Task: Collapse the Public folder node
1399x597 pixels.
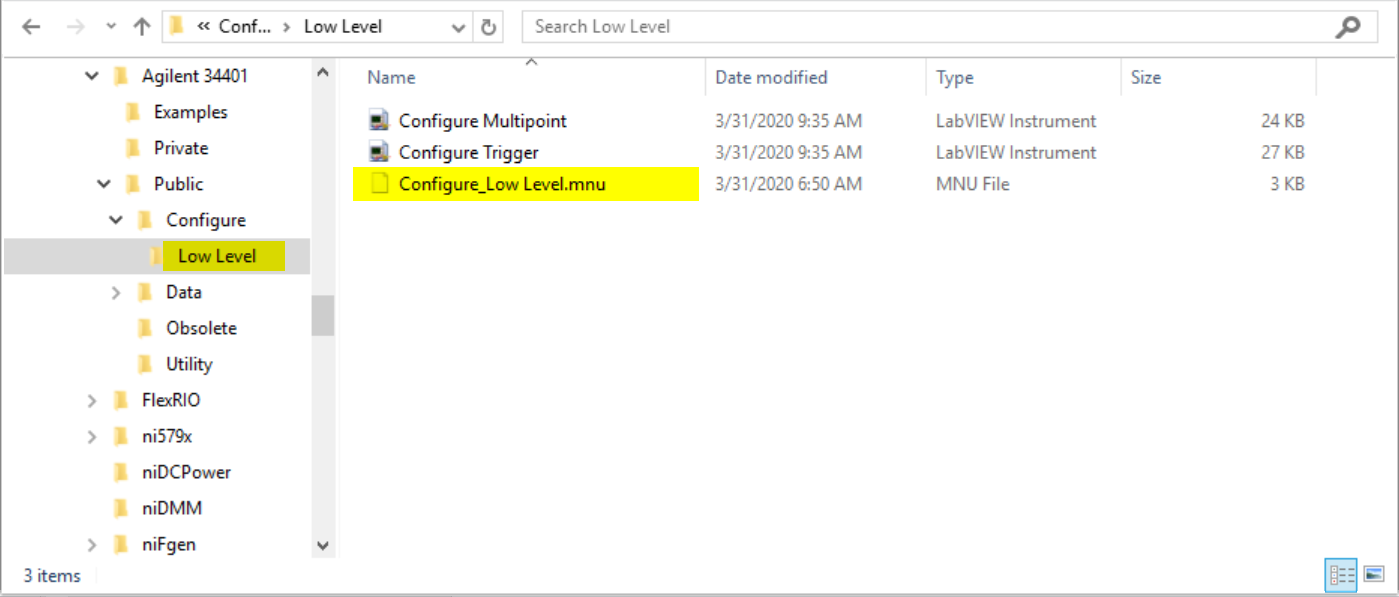Action: click(x=104, y=184)
